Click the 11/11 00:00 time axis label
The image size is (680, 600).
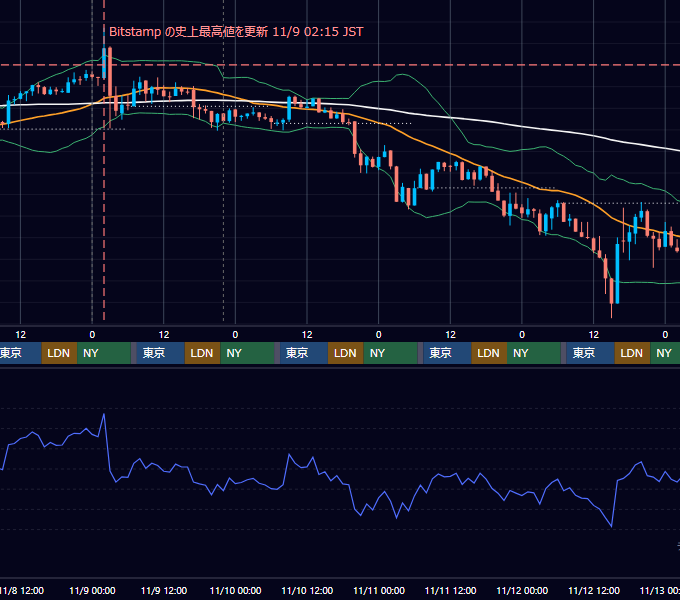(x=379, y=590)
